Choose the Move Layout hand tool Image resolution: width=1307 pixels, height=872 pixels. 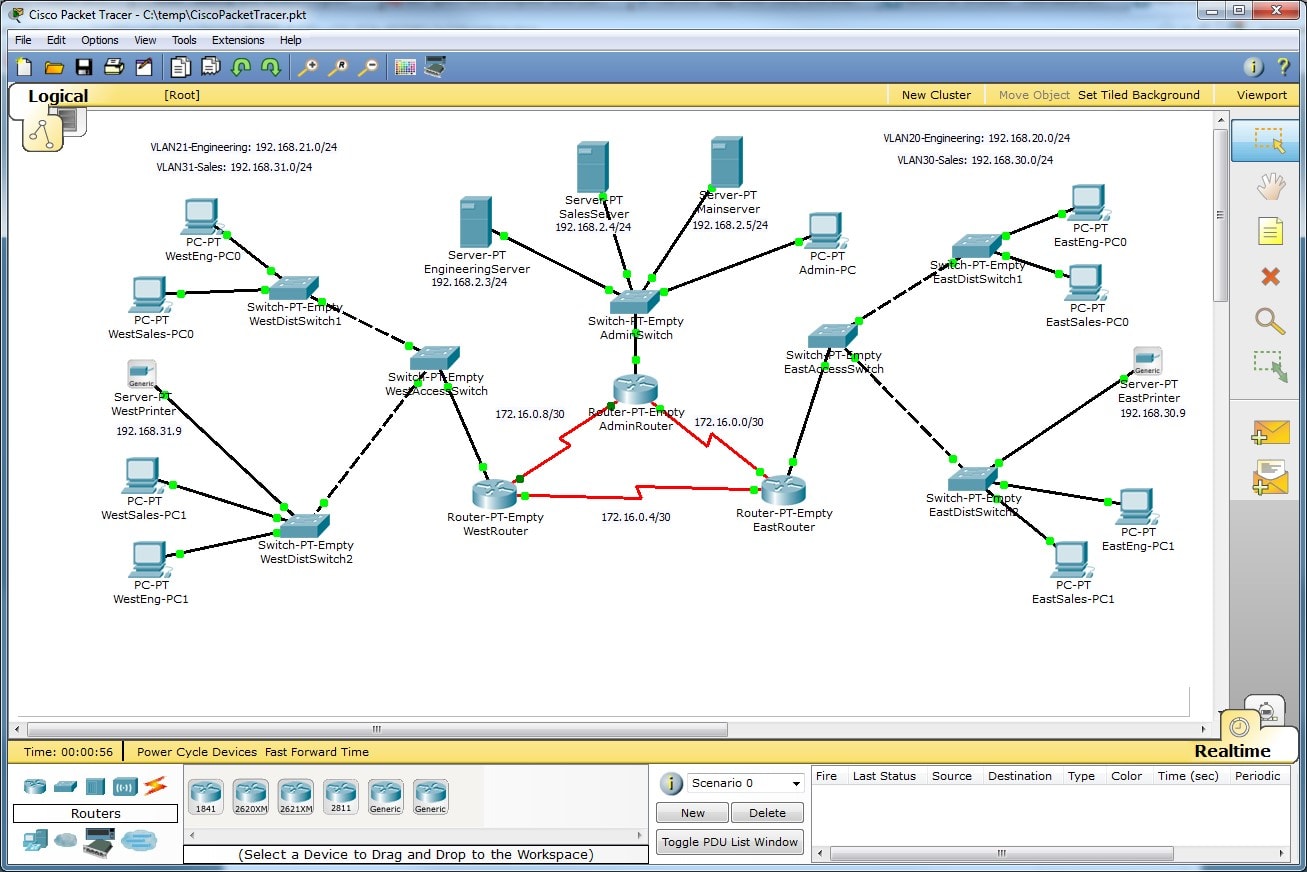click(x=1270, y=186)
